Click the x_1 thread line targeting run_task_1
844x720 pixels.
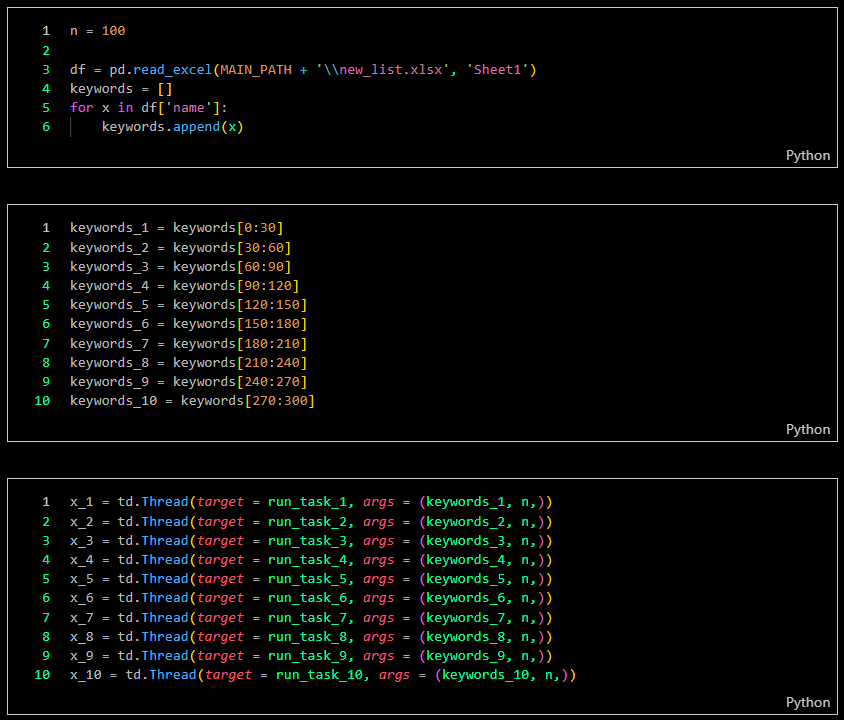click(311, 502)
